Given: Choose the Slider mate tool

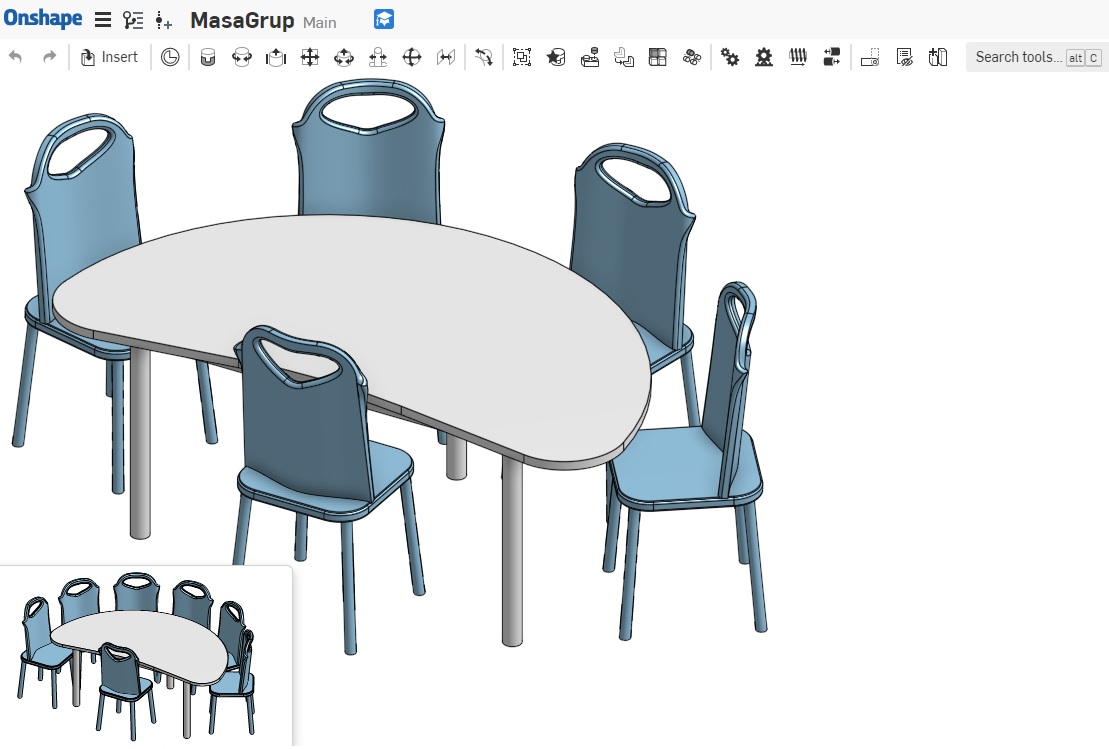Looking at the screenshot, I should click(275, 58).
